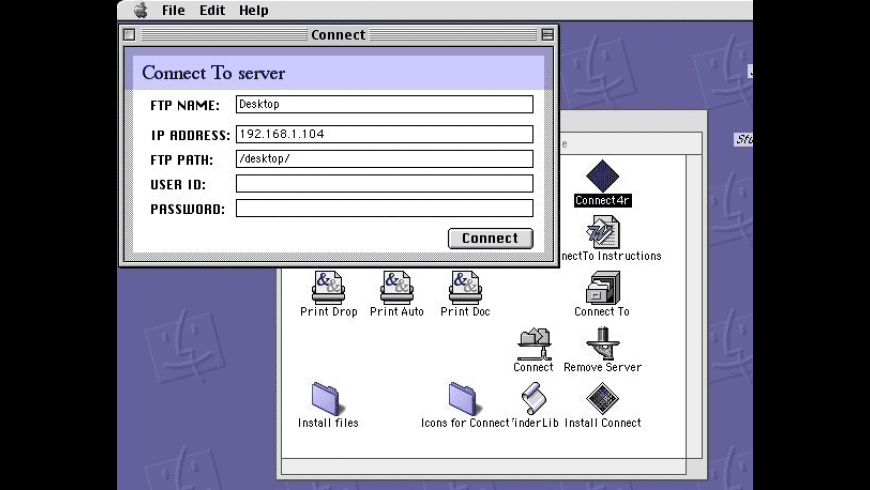
Task: Click the Connect button in dialog
Action: click(x=490, y=238)
